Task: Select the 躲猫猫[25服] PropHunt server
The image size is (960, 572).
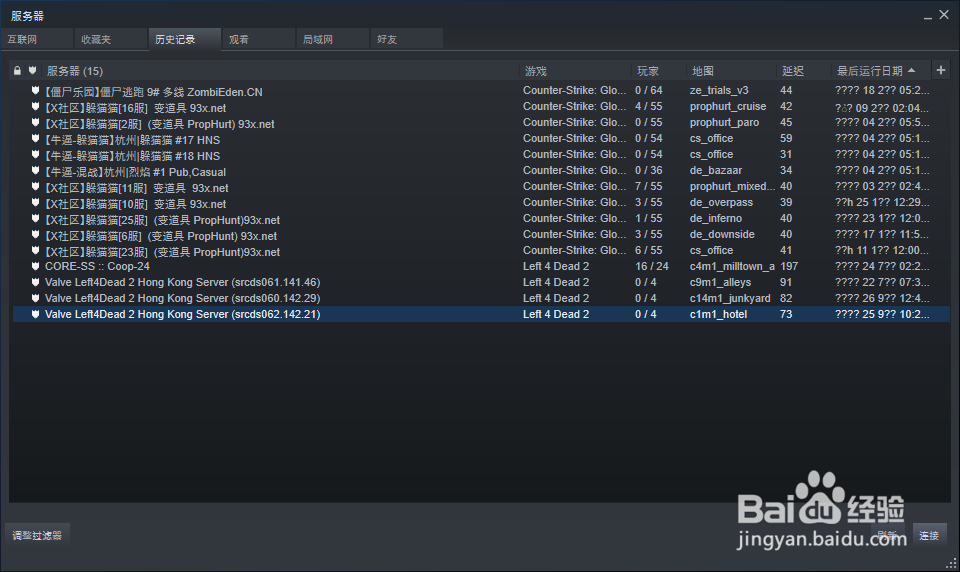Action: (x=481, y=218)
